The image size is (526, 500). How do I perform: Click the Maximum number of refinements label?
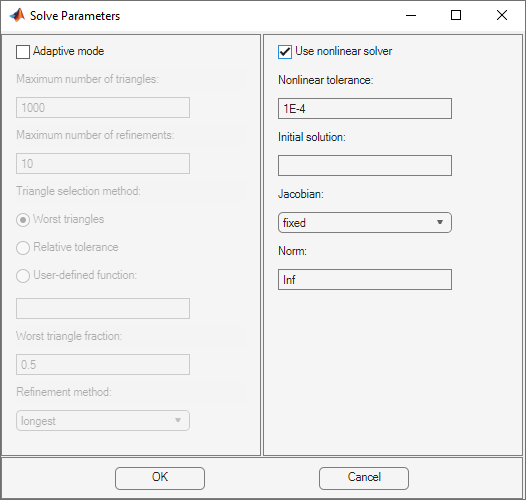(95, 135)
